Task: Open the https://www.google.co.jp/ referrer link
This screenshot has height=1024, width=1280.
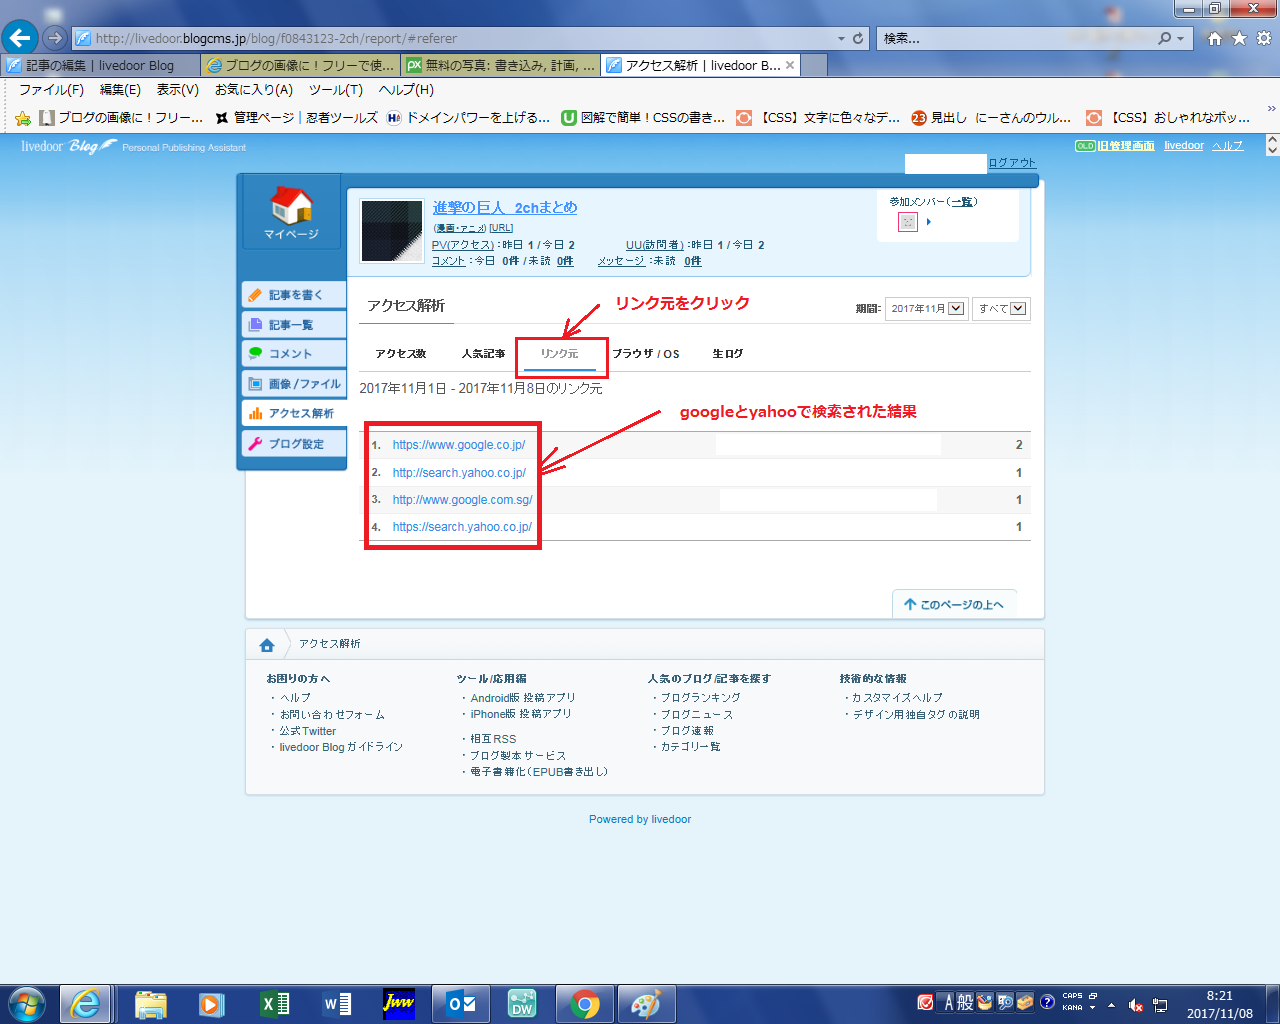Action: point(459,445)
